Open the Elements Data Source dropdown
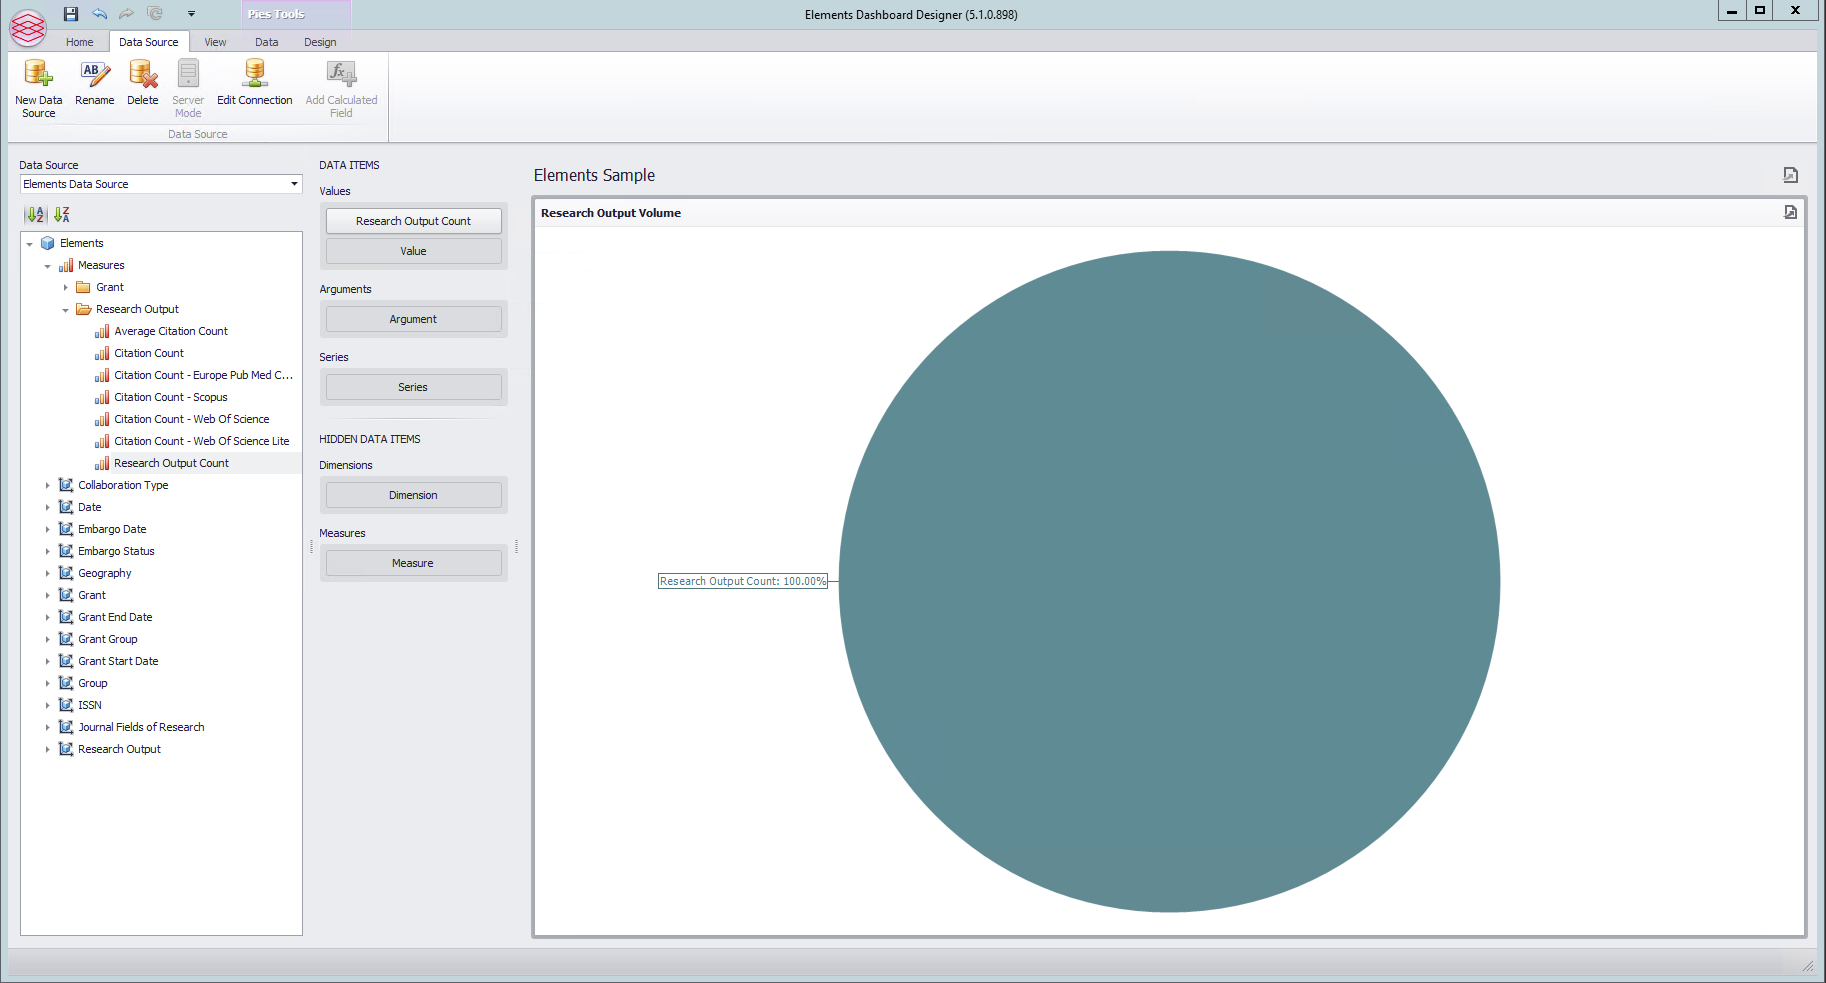This screenshot has width=1826, height=983. point(294,184)
